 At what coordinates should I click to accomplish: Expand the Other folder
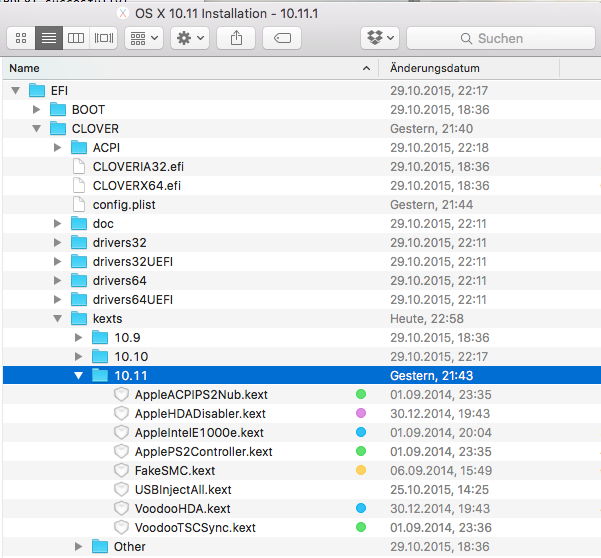(x=79, y=547)
